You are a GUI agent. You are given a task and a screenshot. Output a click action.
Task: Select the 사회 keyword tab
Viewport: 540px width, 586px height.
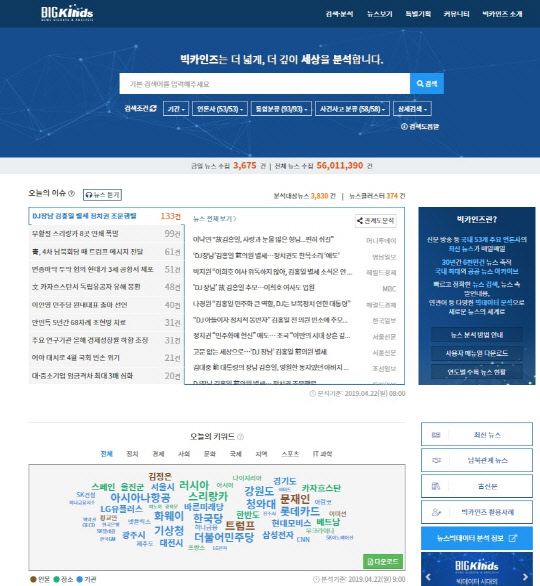coord(184,454)
